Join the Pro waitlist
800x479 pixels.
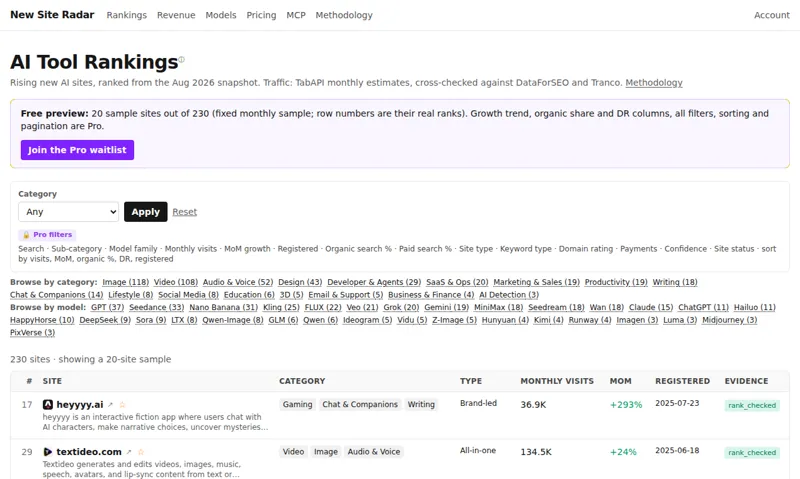(x=78, y=150)
